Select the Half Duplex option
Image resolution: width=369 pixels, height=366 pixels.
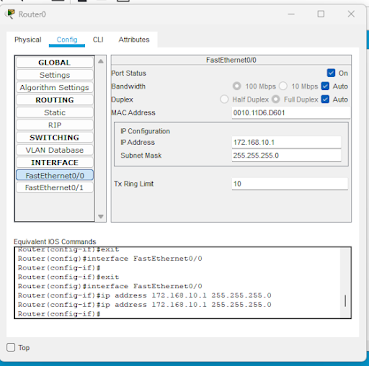click(224, 99)
